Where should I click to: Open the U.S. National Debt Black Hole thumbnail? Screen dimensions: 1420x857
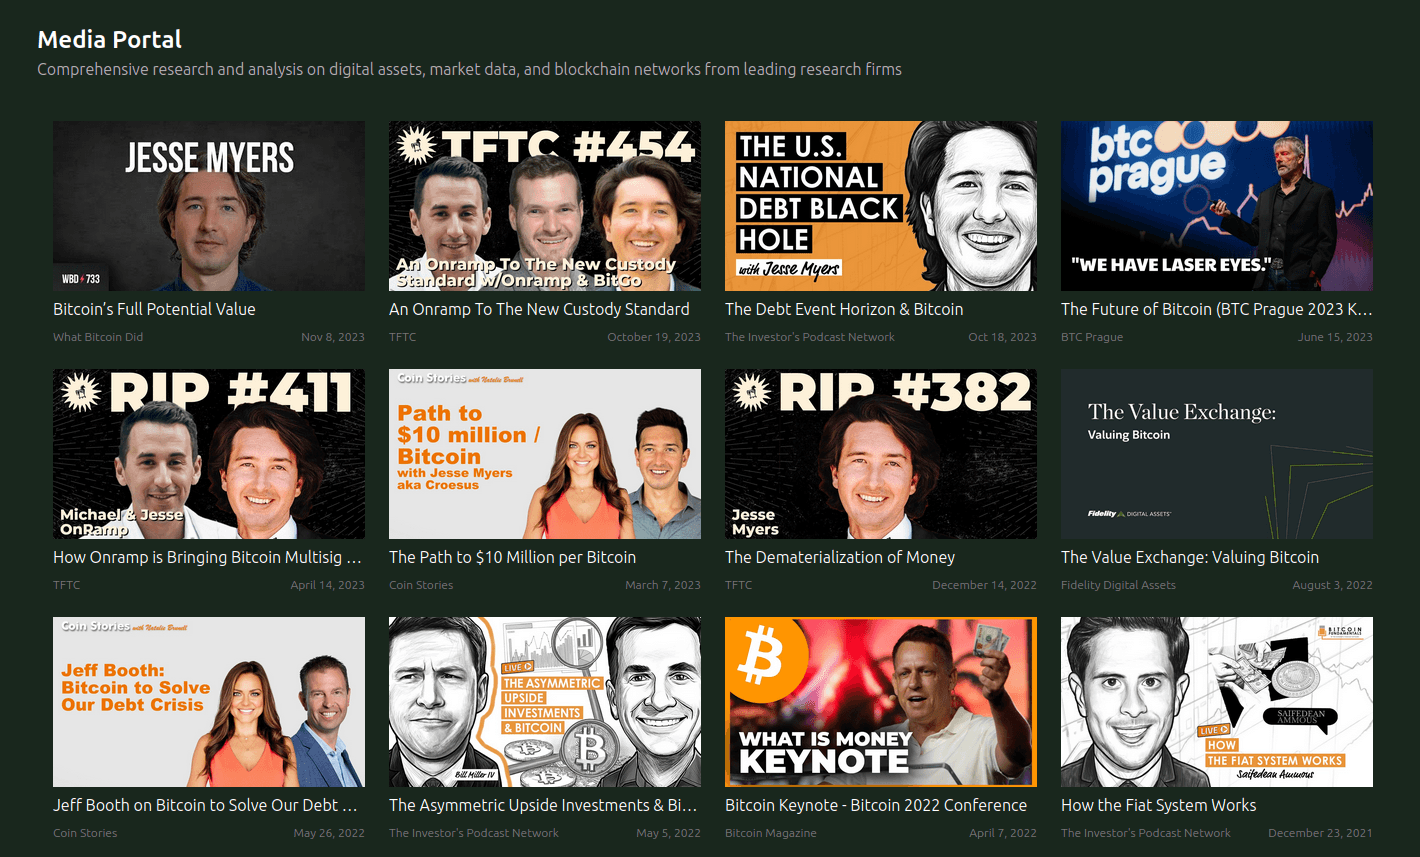880,206
